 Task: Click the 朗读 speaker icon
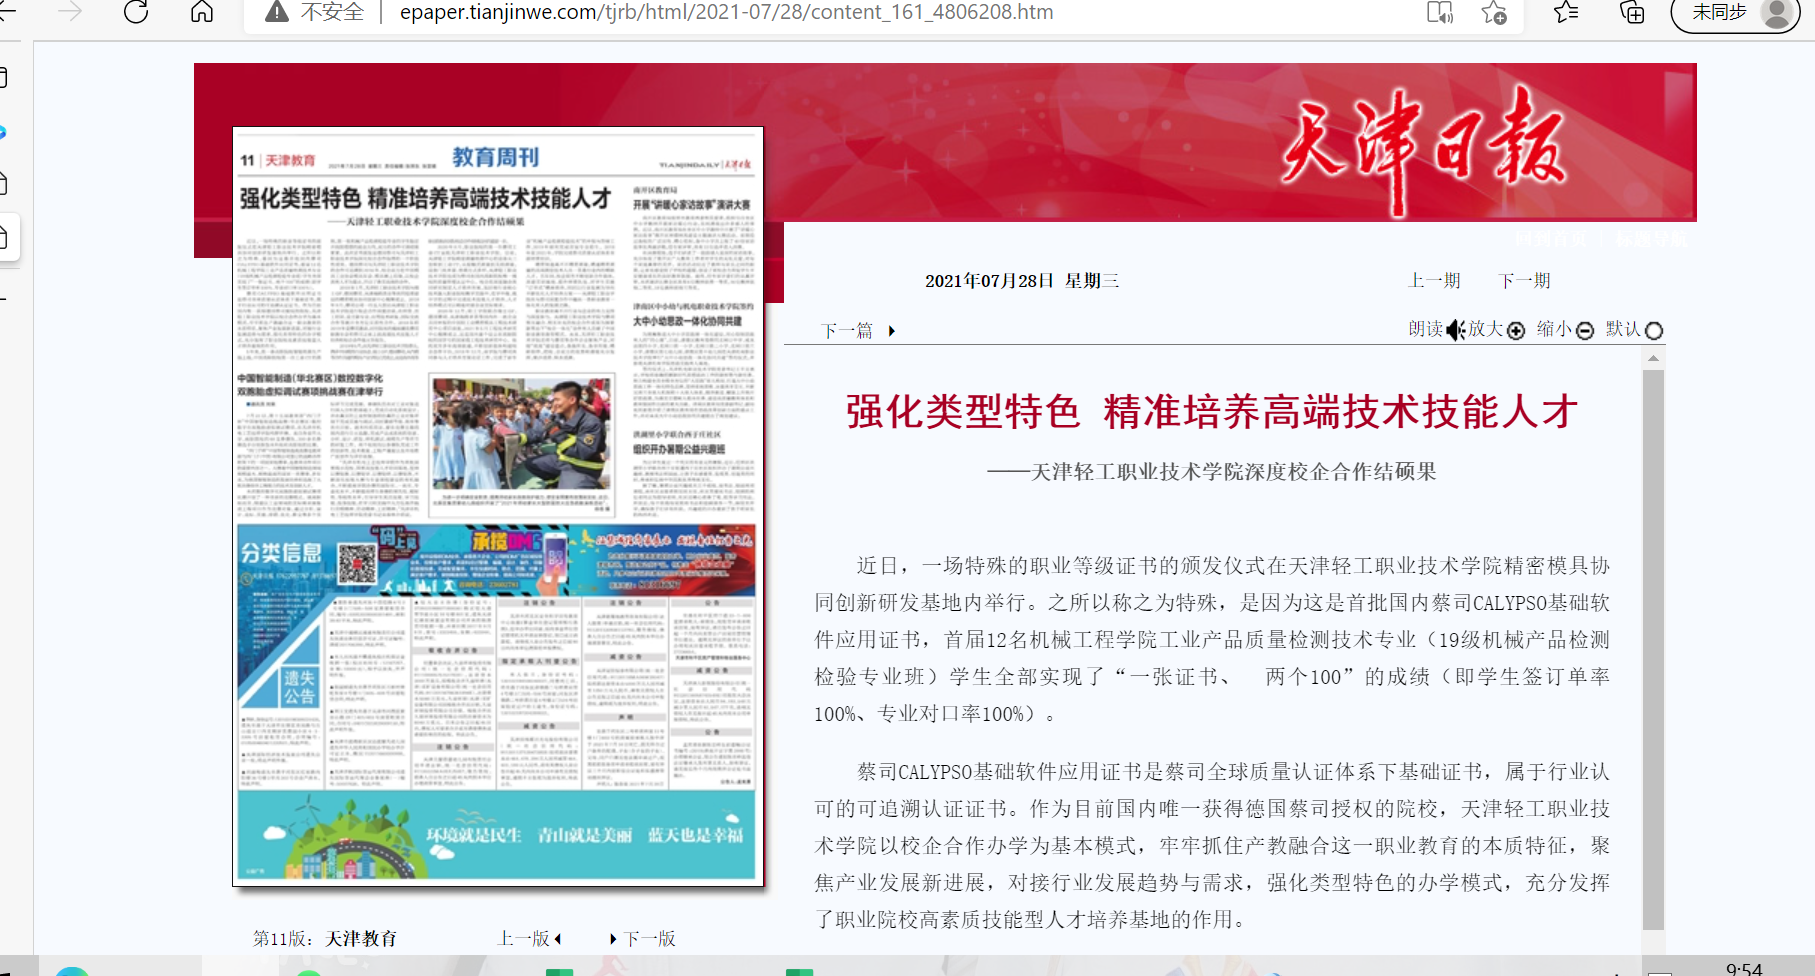coord(1455,330)
